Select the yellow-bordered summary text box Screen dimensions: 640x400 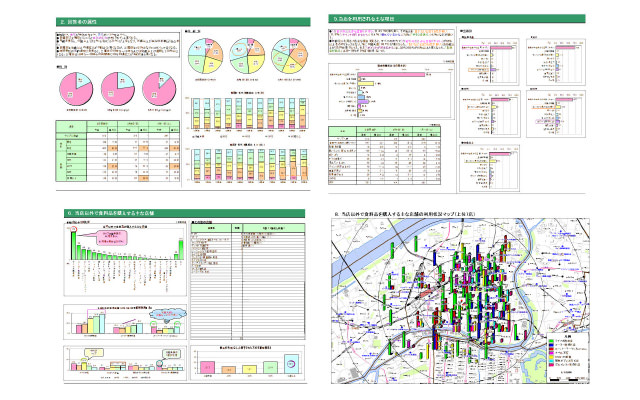click(118, 46)
